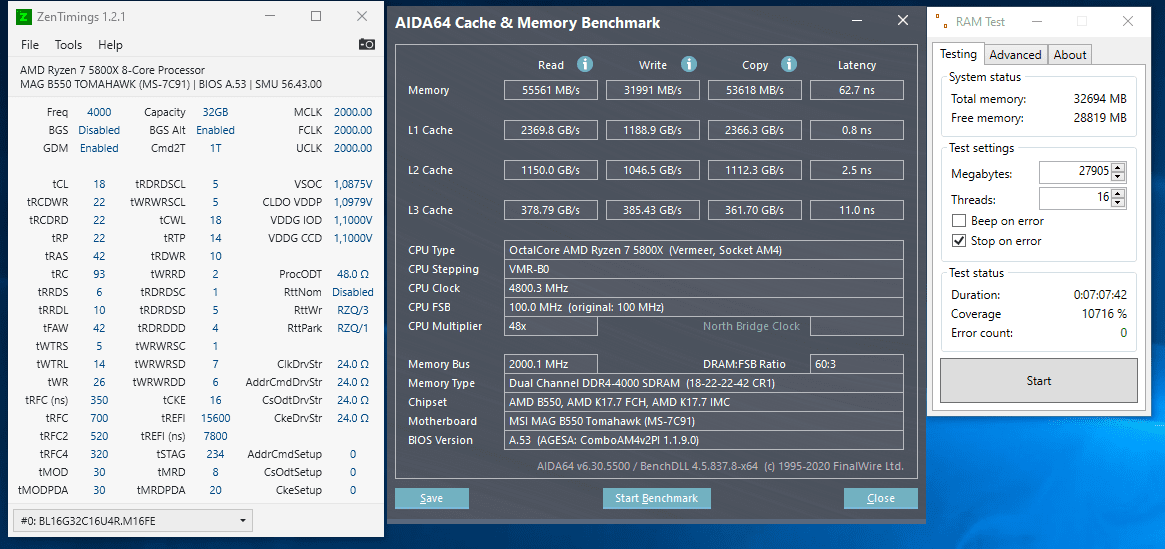The image size is (1165, 549).
Task: Show info for the Read column
Action: click(x=585, y=65)
